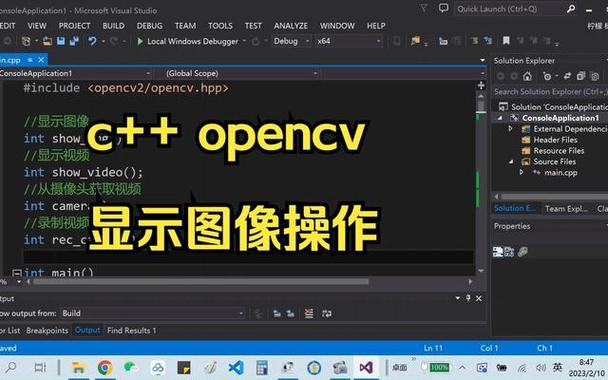Click the editor vertical scrollbar thumb
This screenshot has height=380, width=608.
pyautogui.click(x=481, y=105)
